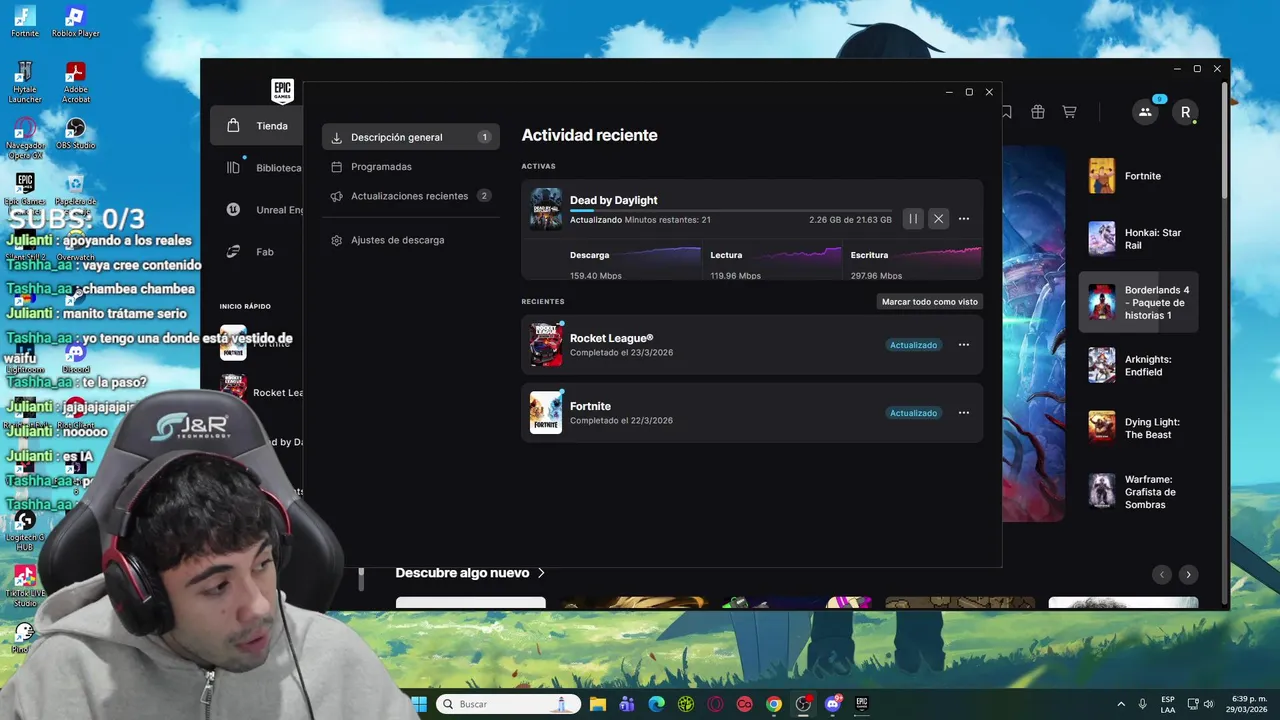Open the R profile avatar menu

coord(1185,112)
